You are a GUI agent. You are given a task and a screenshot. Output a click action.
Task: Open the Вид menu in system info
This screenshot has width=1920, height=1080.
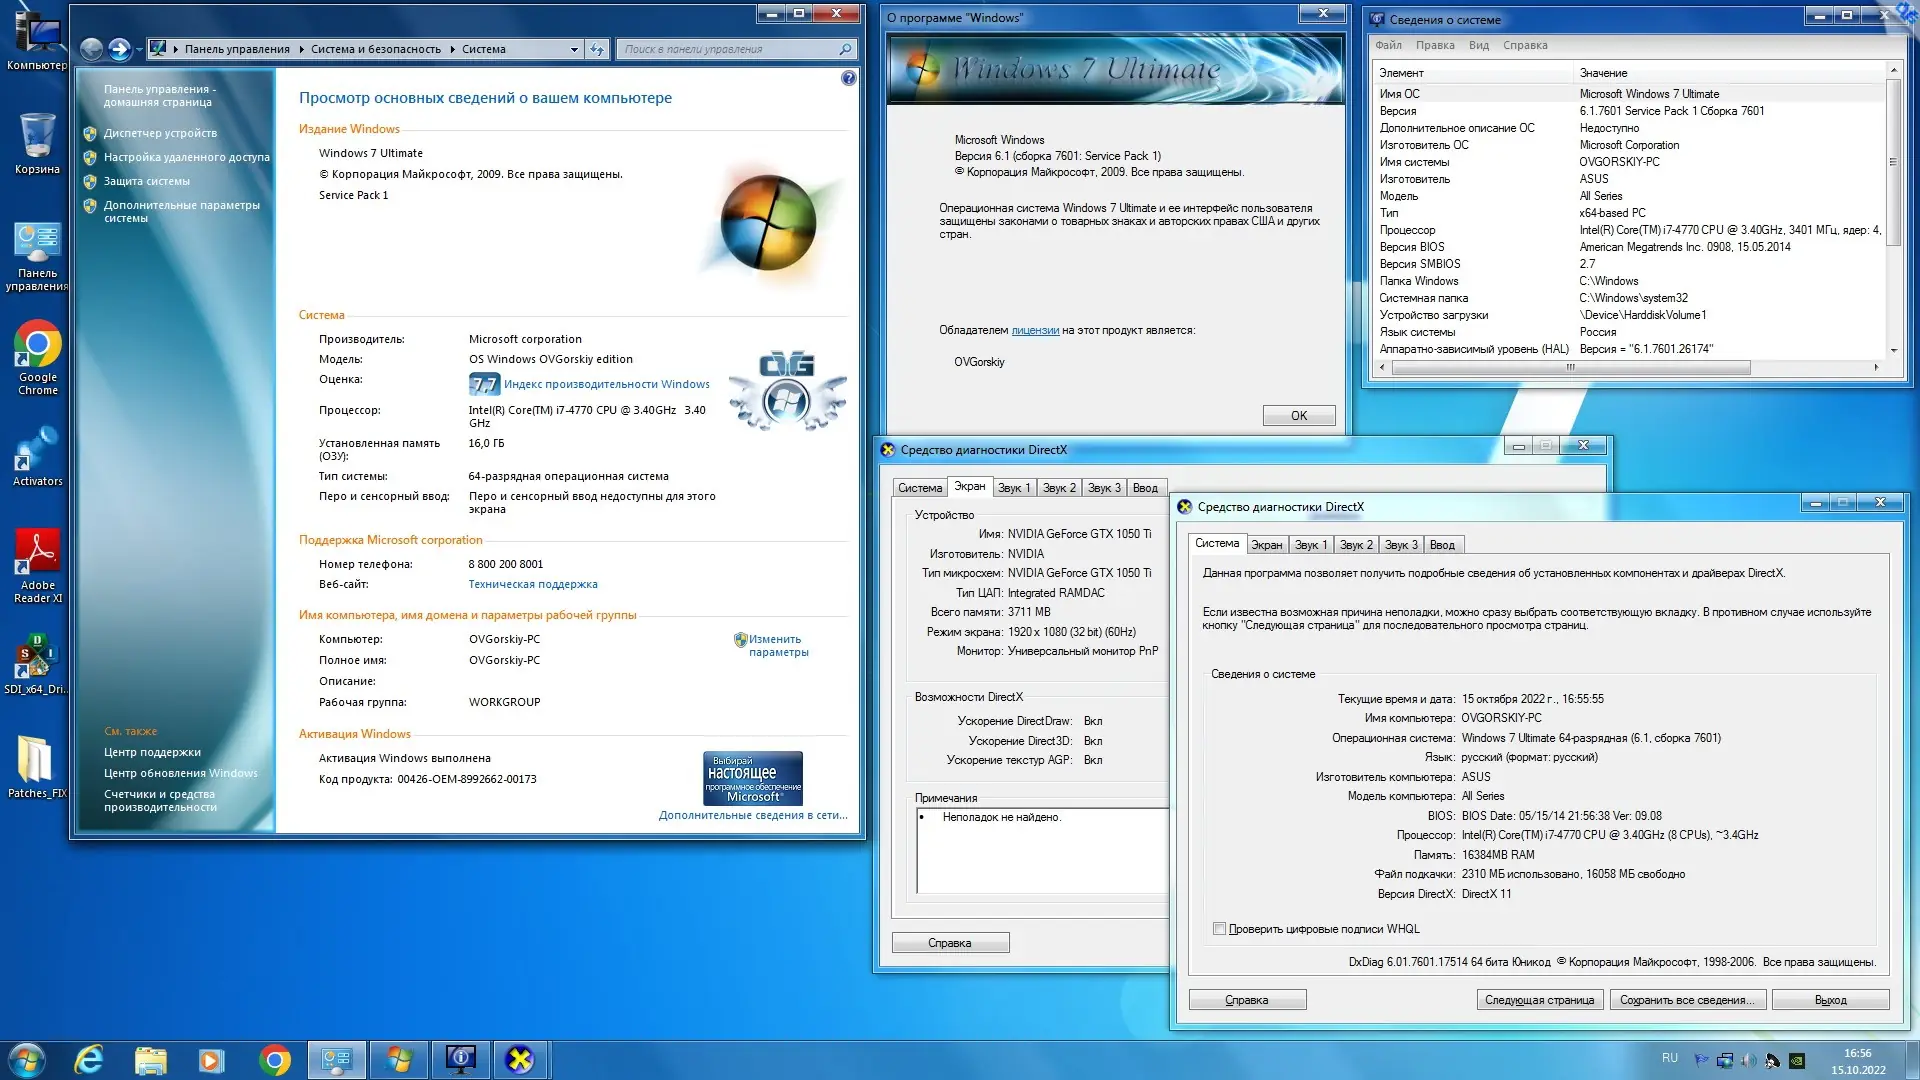point(1478,45)
